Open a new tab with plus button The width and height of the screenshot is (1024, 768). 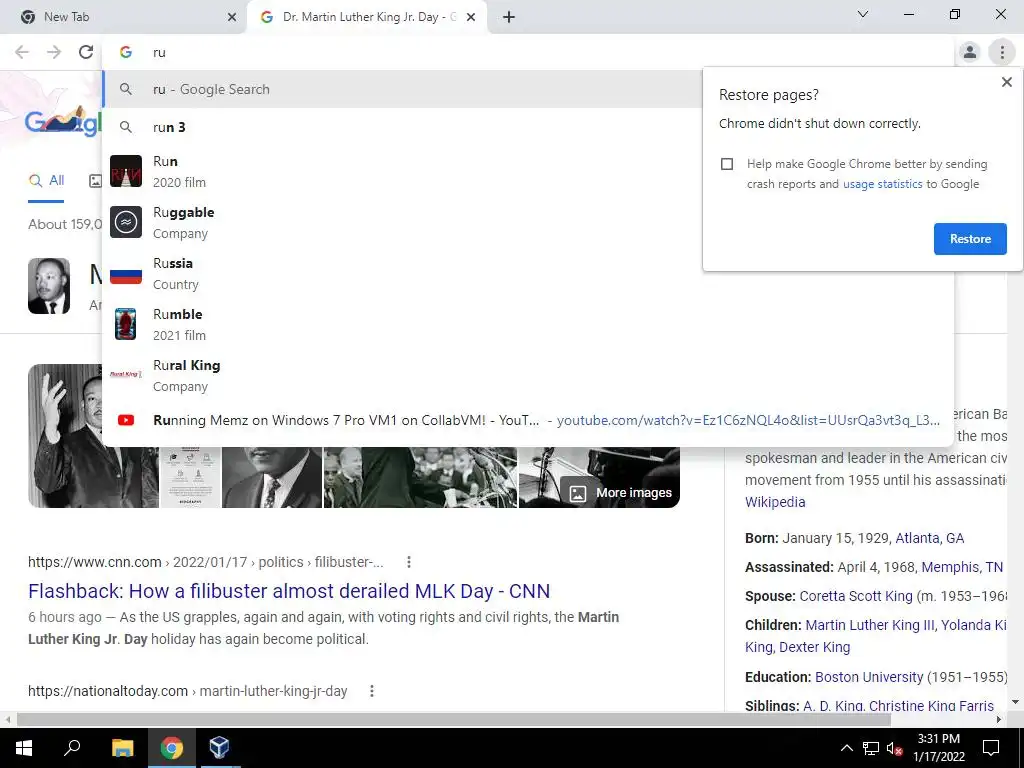point(509,17)
